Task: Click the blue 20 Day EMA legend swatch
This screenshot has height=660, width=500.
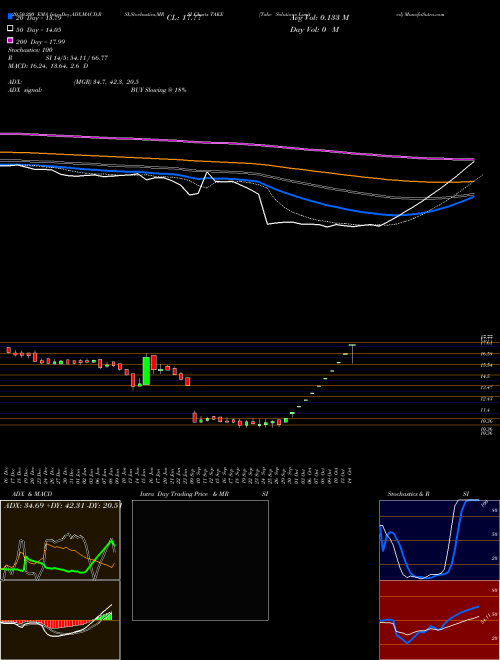Action: pos(11,17)
